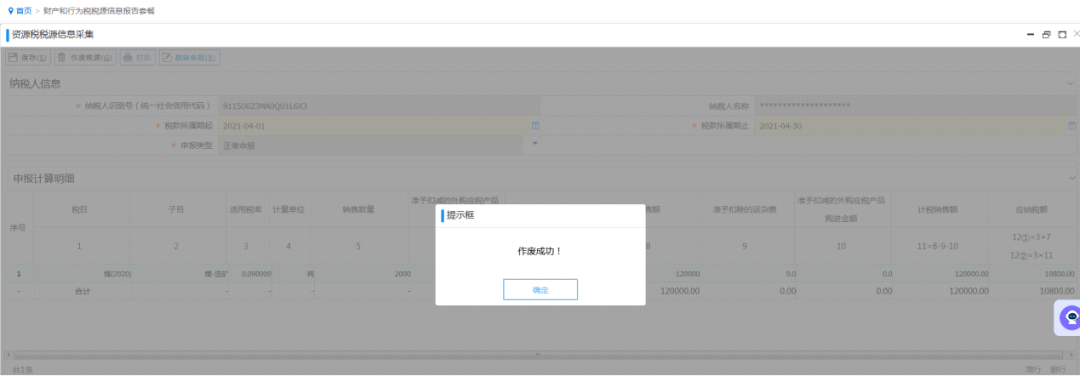Click the 纳税人名称 masked value field
The height and width of the screenshot is (376, 1080).
click(915, 106)
